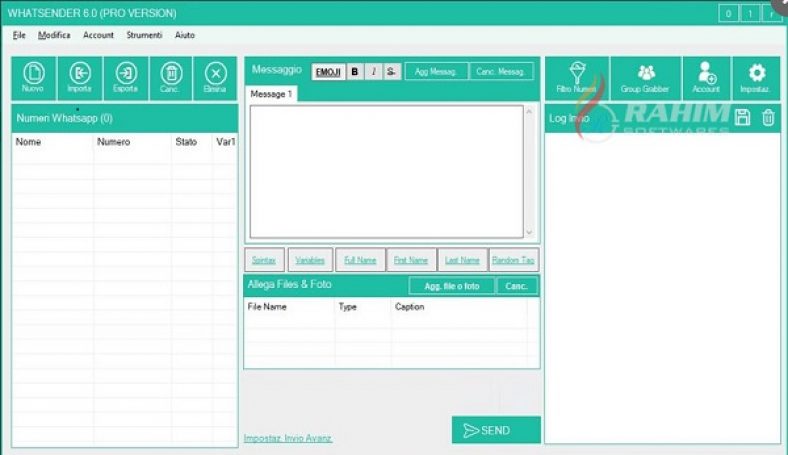This screenshot has width=788, height=455.
Task: Open the EMOJI picker
Action: point(328,72)
